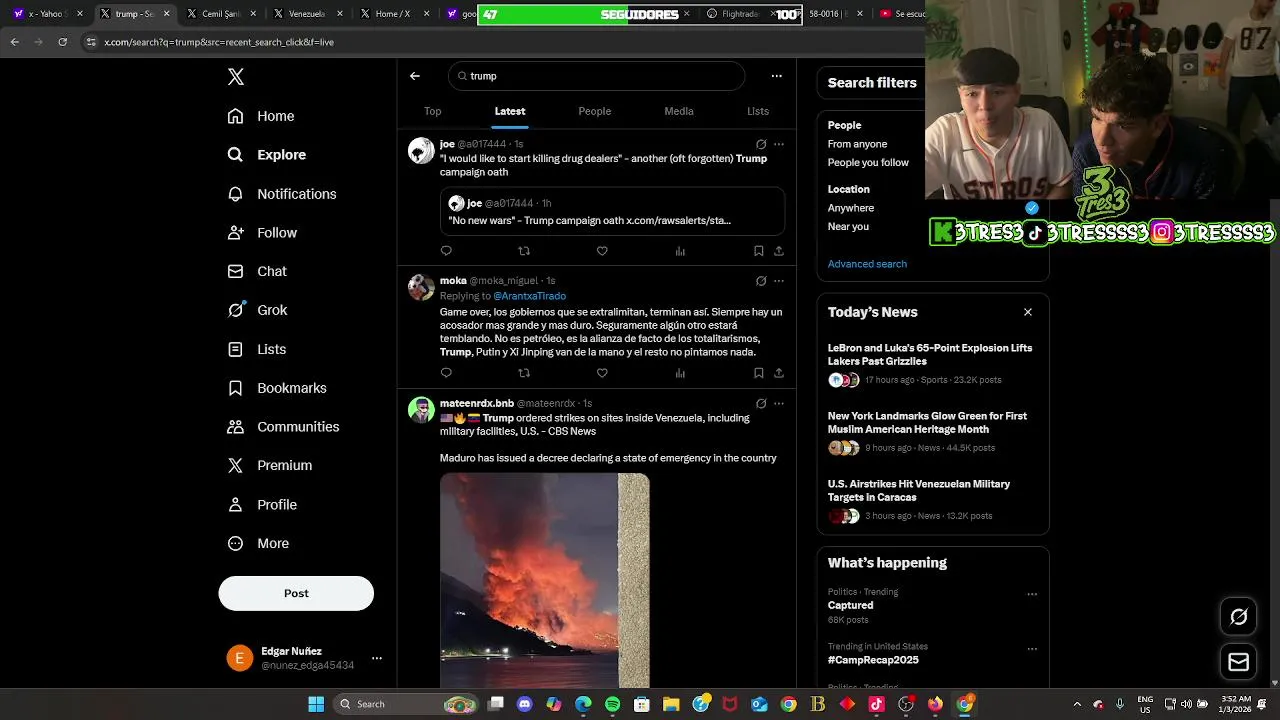Switch to the Lists results tab

(x=758, y=111)
